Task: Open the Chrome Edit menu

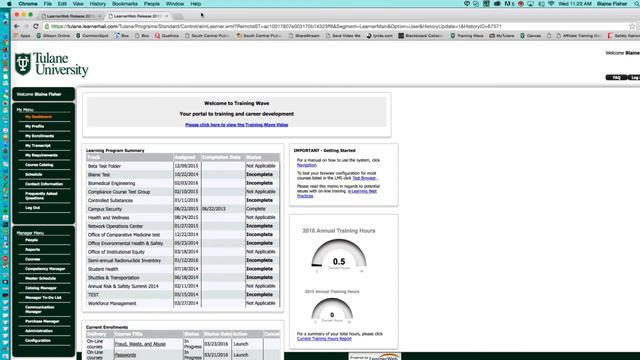Action: tap(62, 4)
